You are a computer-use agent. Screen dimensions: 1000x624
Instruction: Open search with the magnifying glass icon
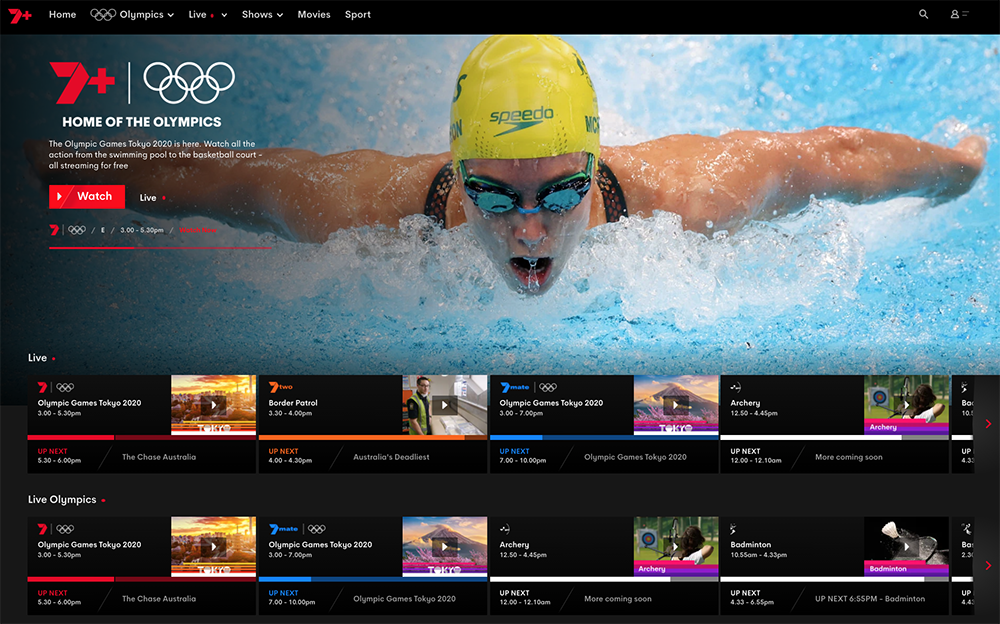(923, 15)
